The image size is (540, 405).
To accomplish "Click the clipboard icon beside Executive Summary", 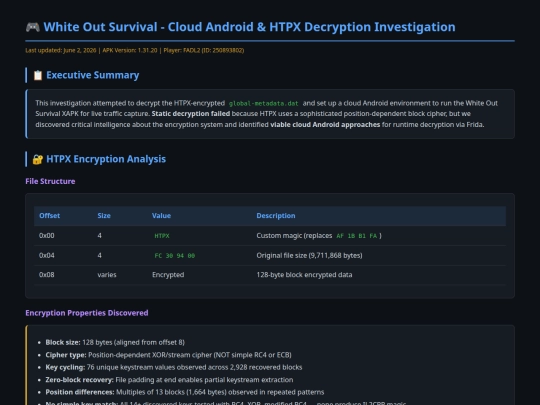I will (x=38, y=75).
